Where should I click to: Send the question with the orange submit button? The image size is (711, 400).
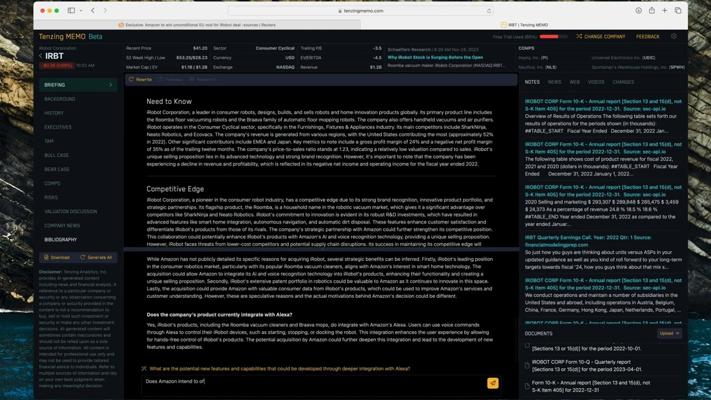click(492, 383)
